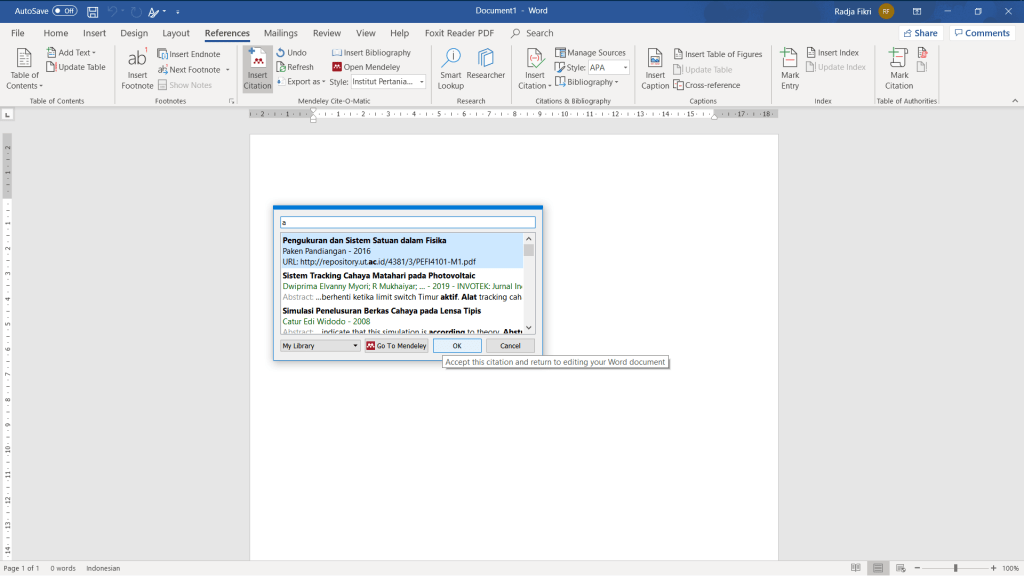Switch to the Mailings tab

click(280, 33)
